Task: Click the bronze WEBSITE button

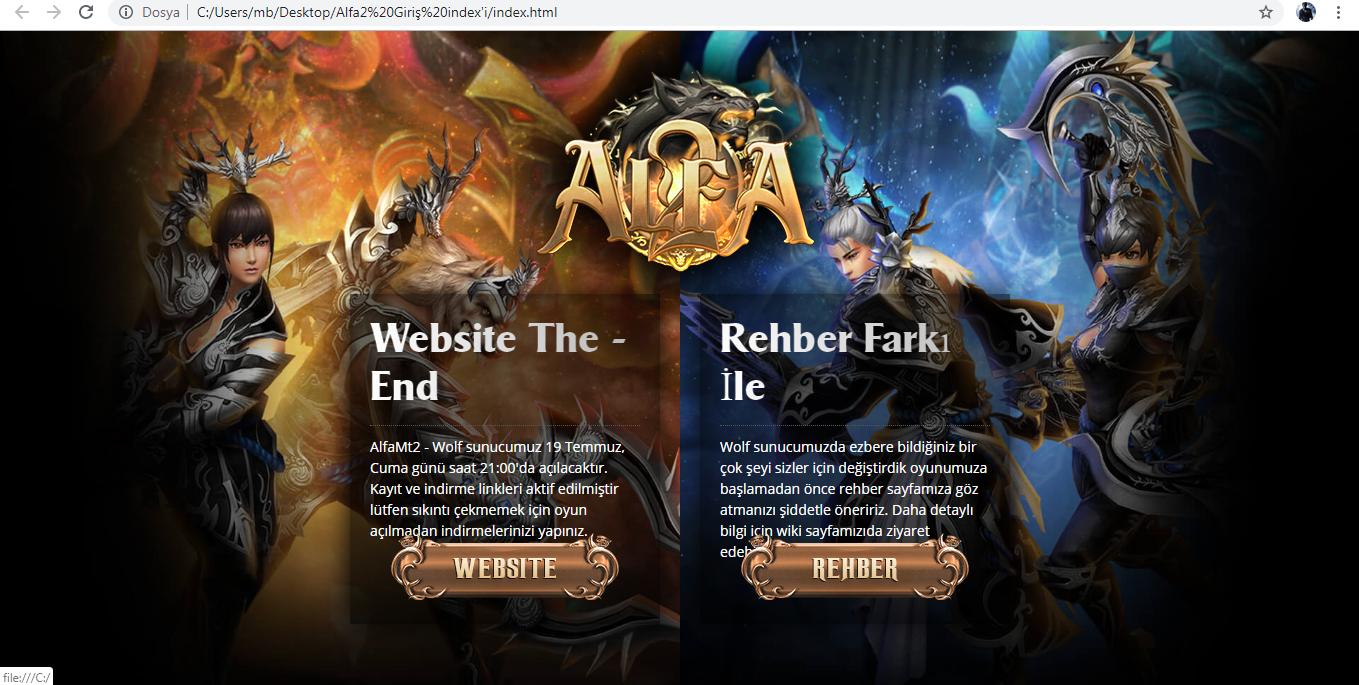Action: point(505,568)
